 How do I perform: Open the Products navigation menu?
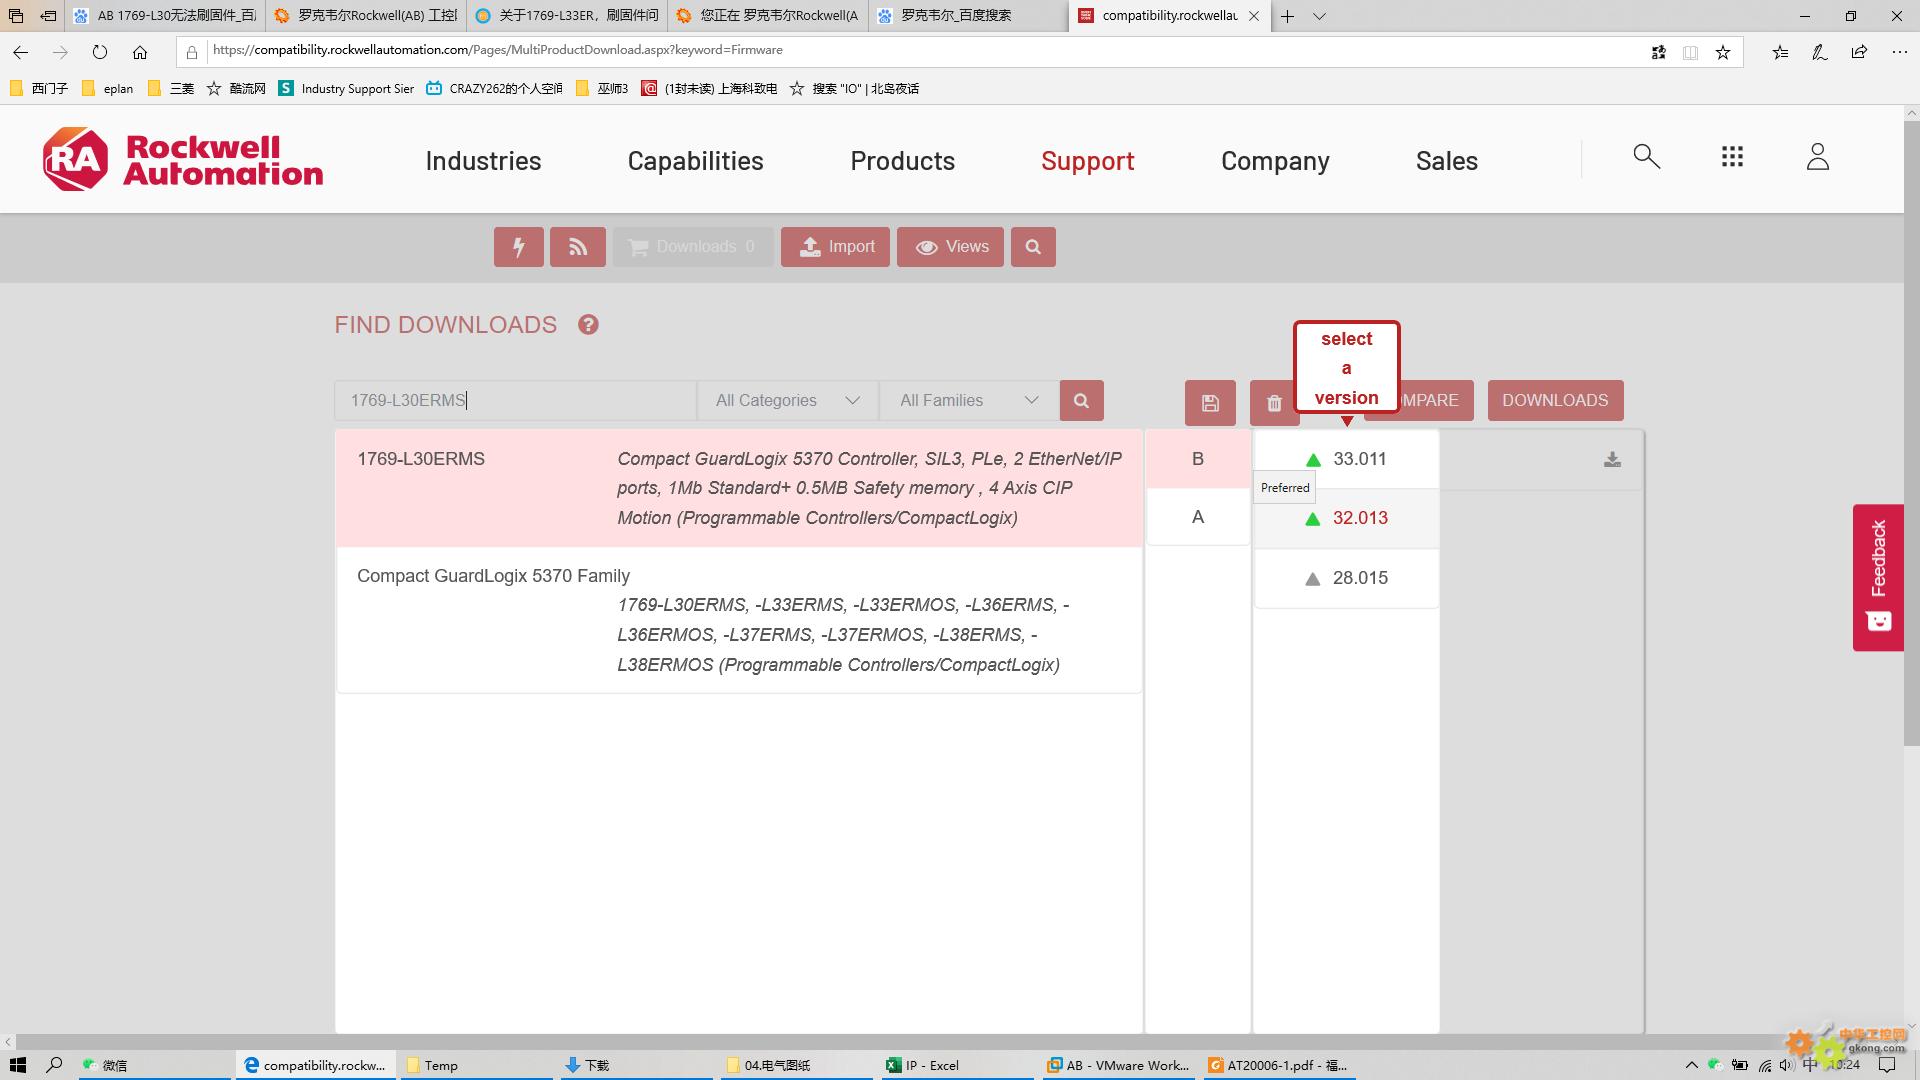tap(902, 161)
